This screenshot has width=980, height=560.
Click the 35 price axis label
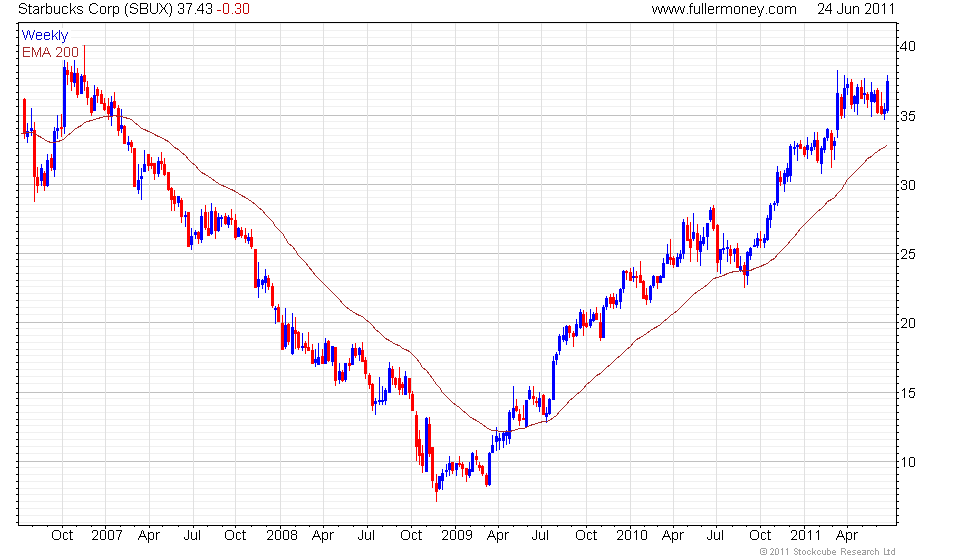[906, 116]
